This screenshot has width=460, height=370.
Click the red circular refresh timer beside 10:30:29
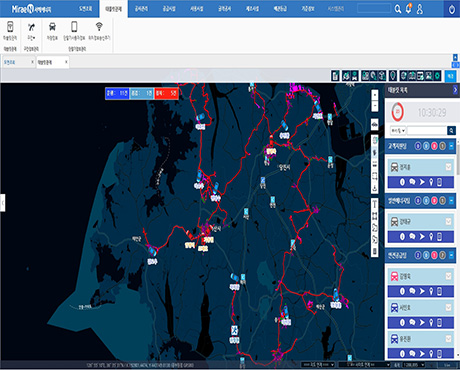tap(397, 112)
